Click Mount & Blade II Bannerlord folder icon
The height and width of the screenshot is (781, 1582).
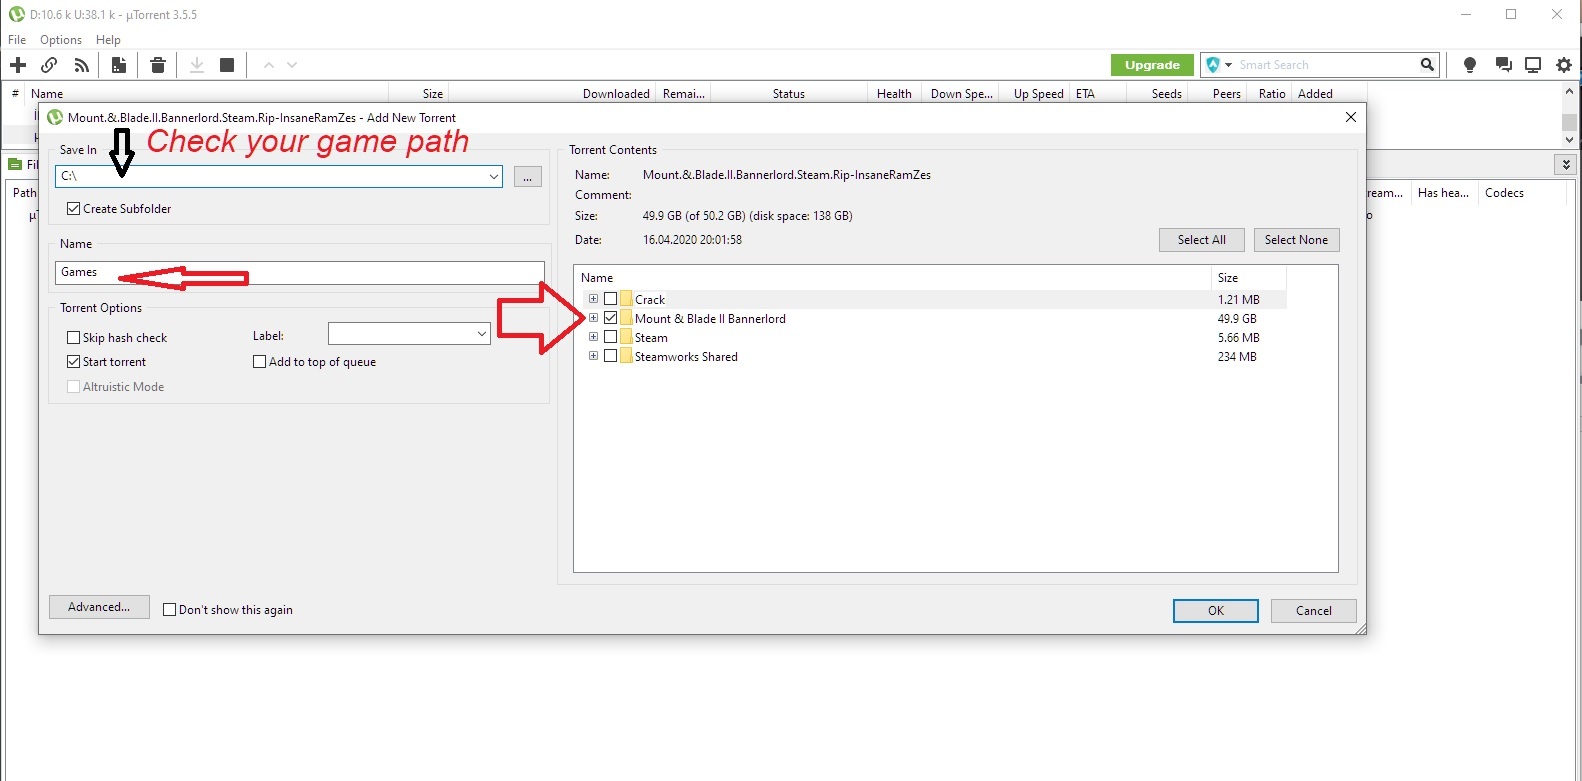[x=626, y=318]
